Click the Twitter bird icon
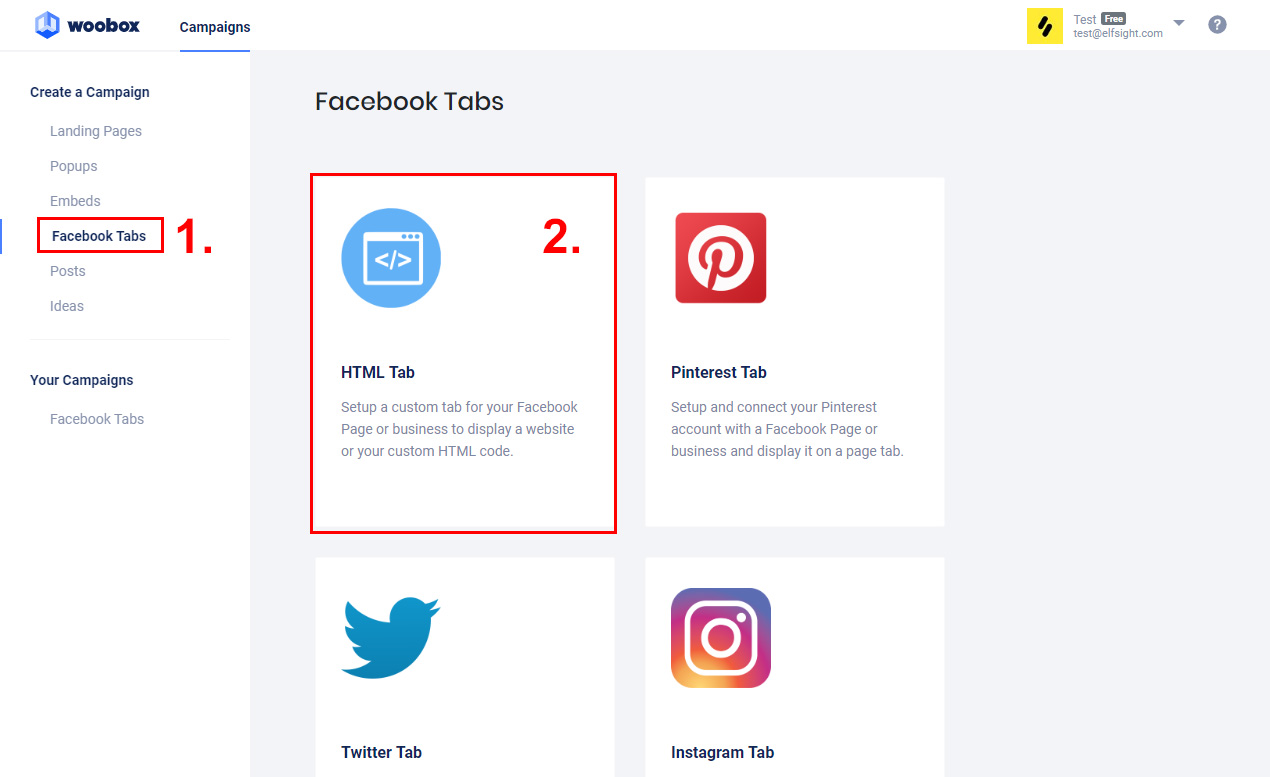 coord(391,637)
